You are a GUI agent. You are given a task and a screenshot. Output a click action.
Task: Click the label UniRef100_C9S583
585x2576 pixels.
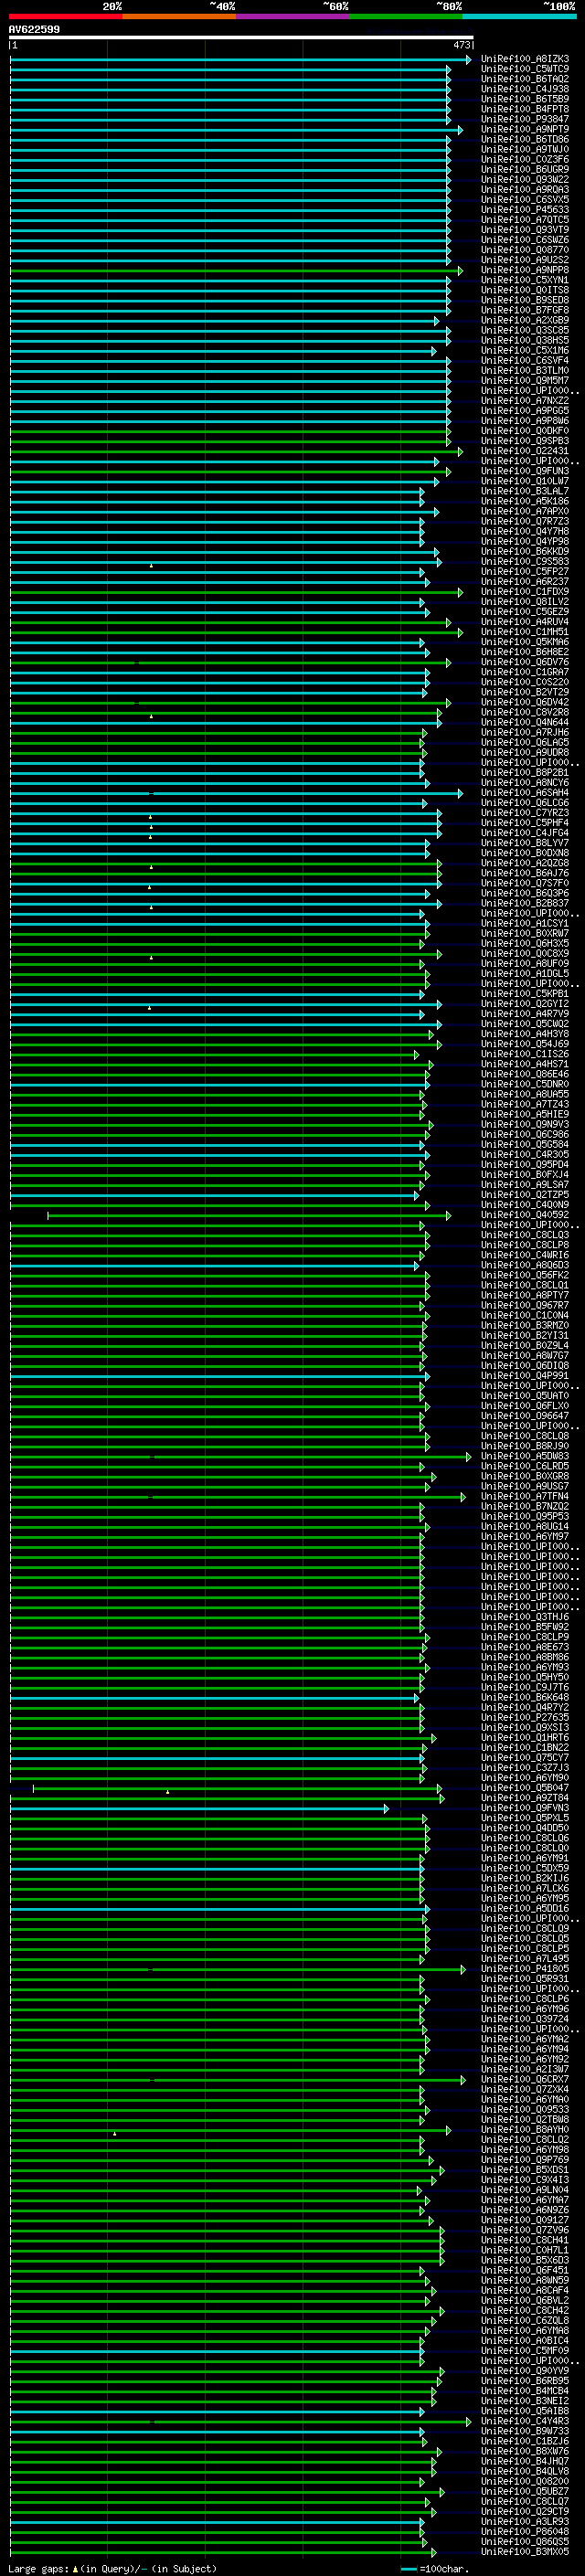pyautogui.click(x=525, y=561)
